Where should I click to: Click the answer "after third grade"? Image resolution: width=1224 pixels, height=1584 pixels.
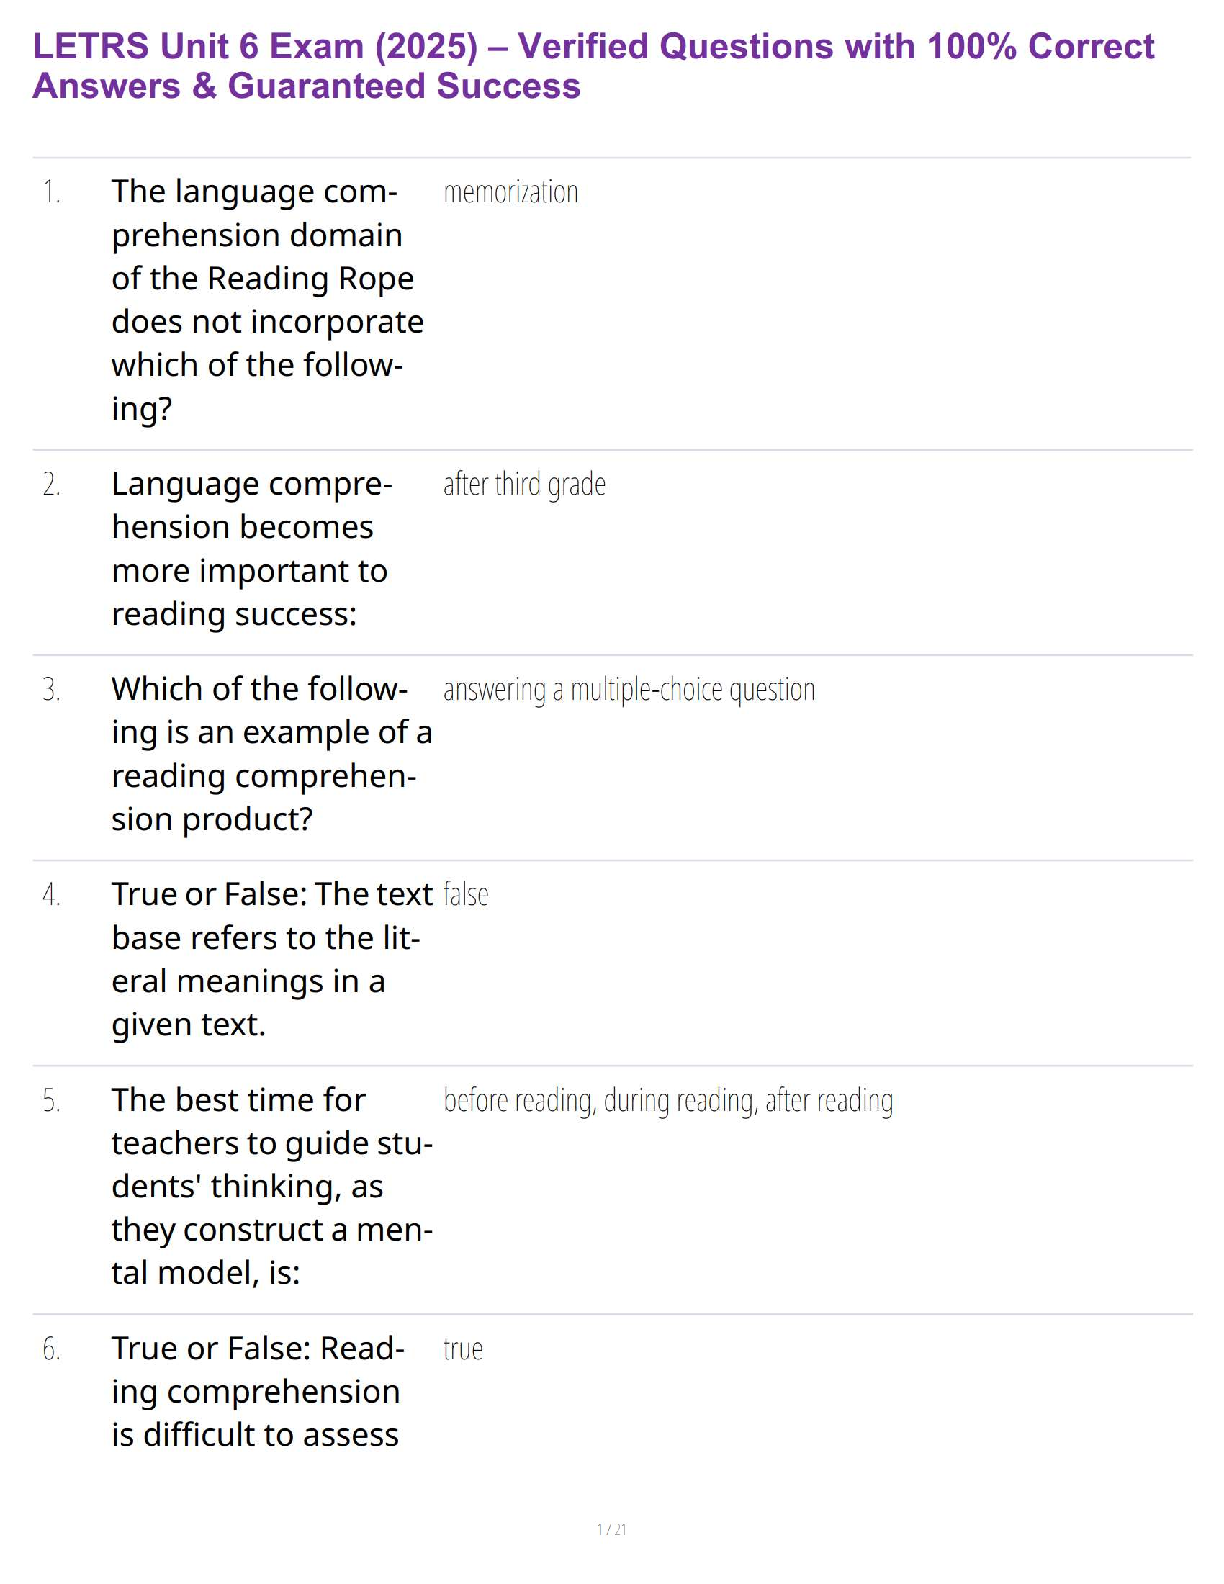coord(524,485)
